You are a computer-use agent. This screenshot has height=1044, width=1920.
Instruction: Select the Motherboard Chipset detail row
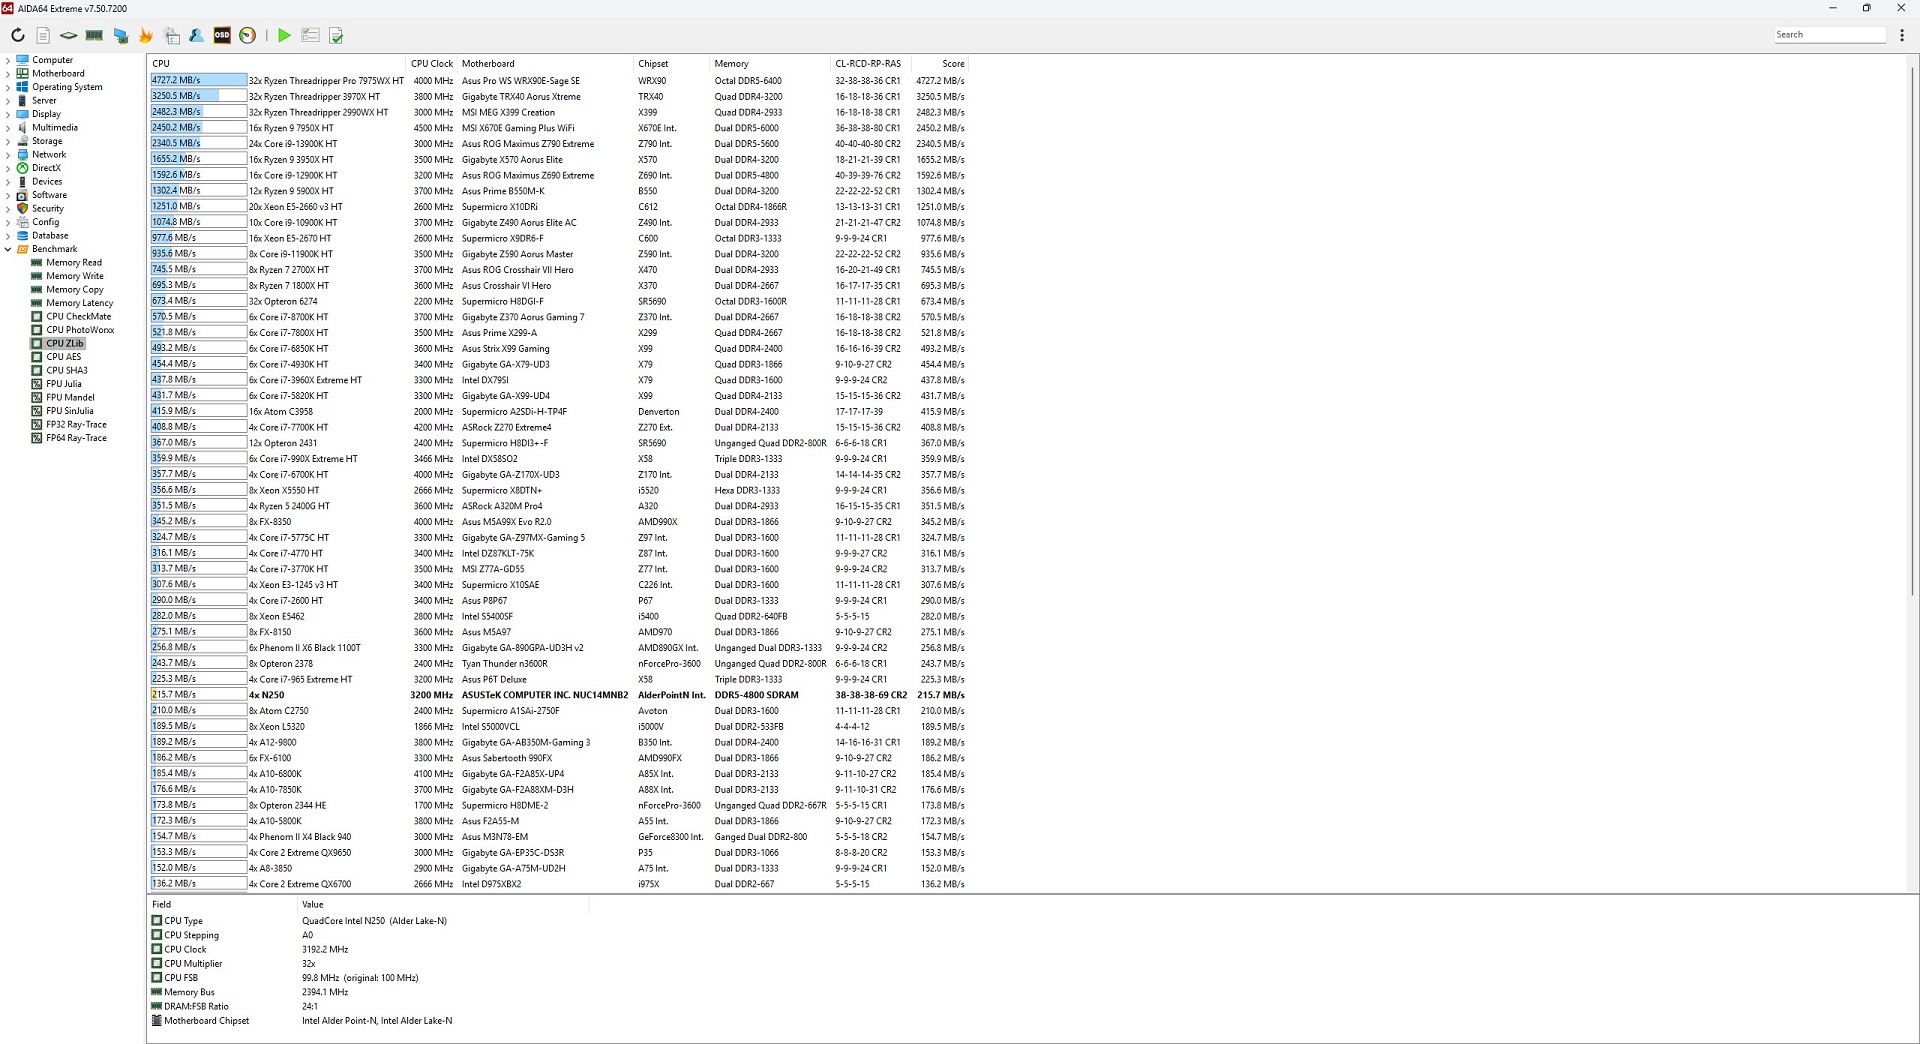(x=368, y=1021)
